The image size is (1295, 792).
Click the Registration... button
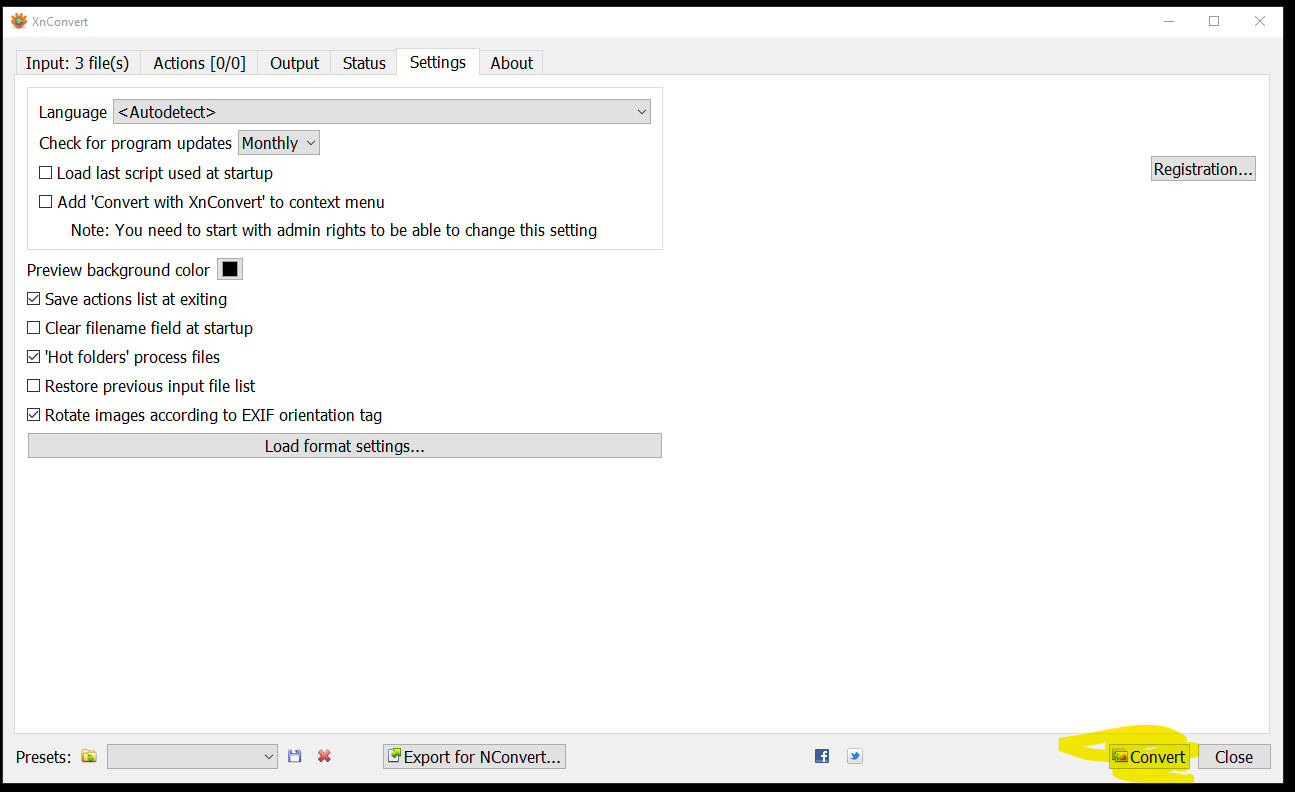coord(1203,169)
